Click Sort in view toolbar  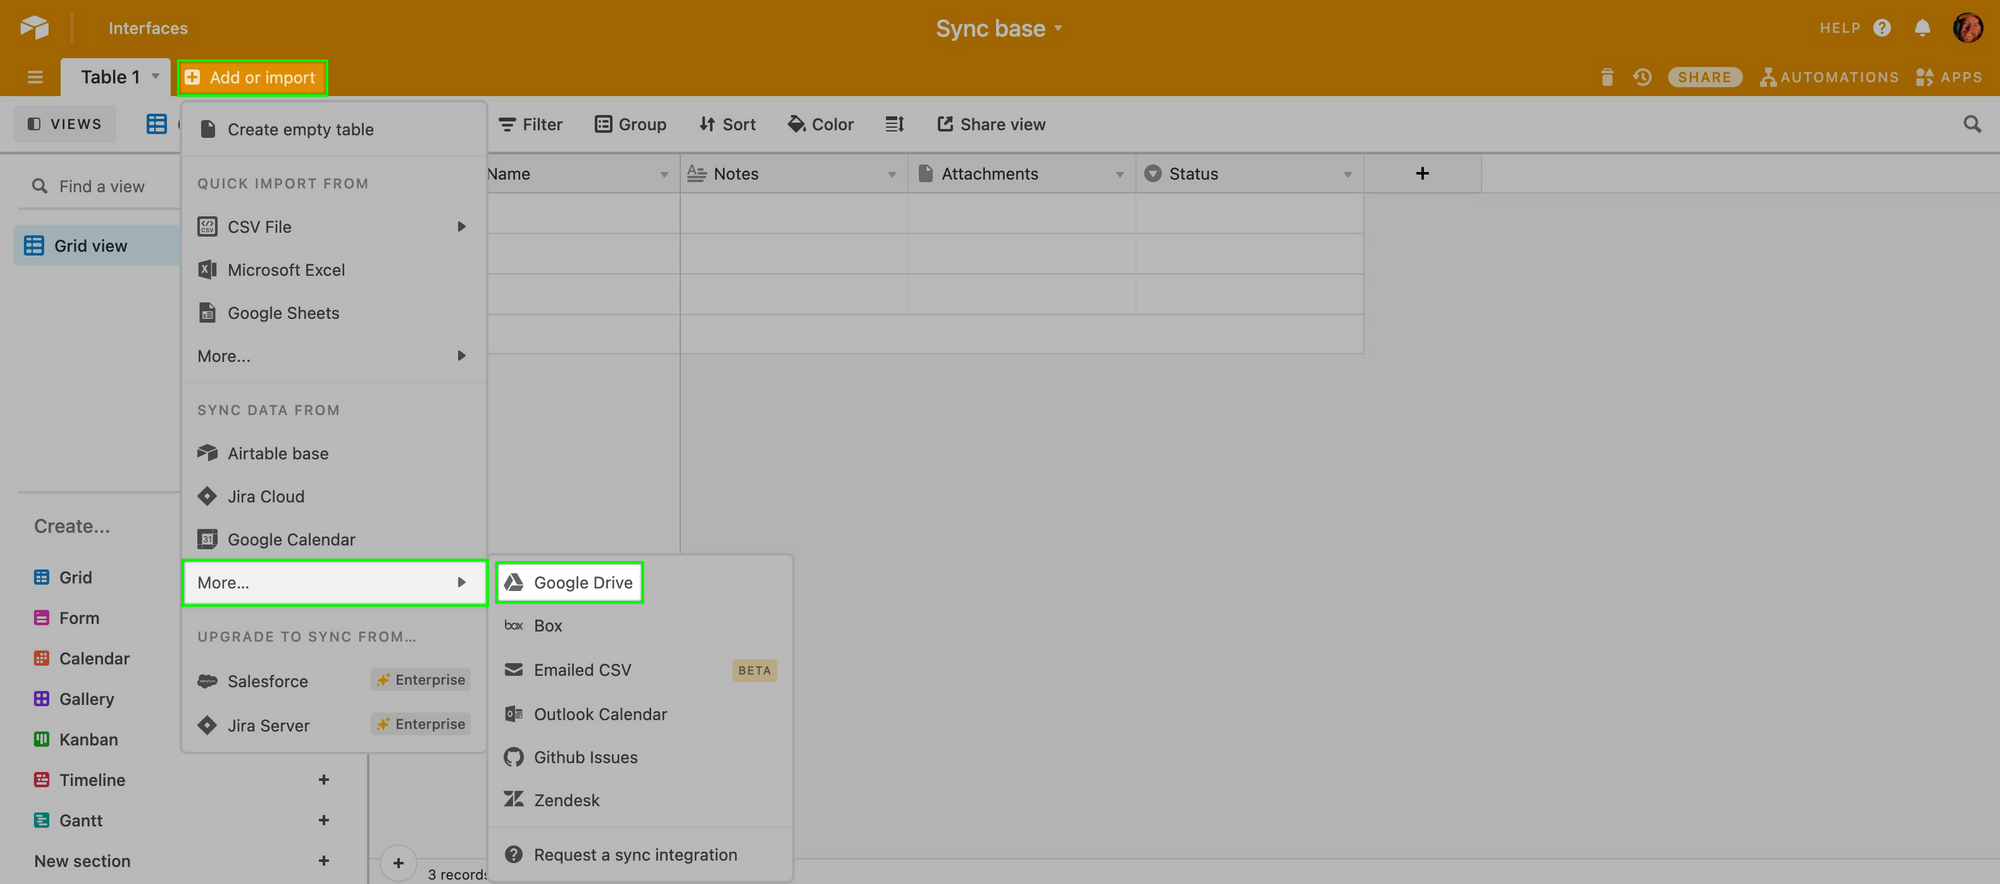[728, 124]
